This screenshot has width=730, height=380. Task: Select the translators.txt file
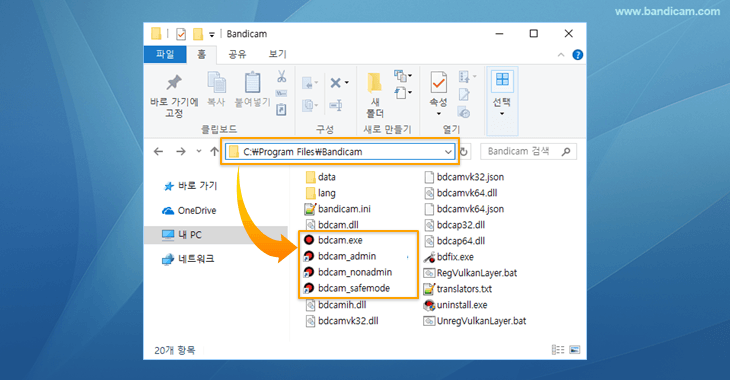[x=458, y=289]
